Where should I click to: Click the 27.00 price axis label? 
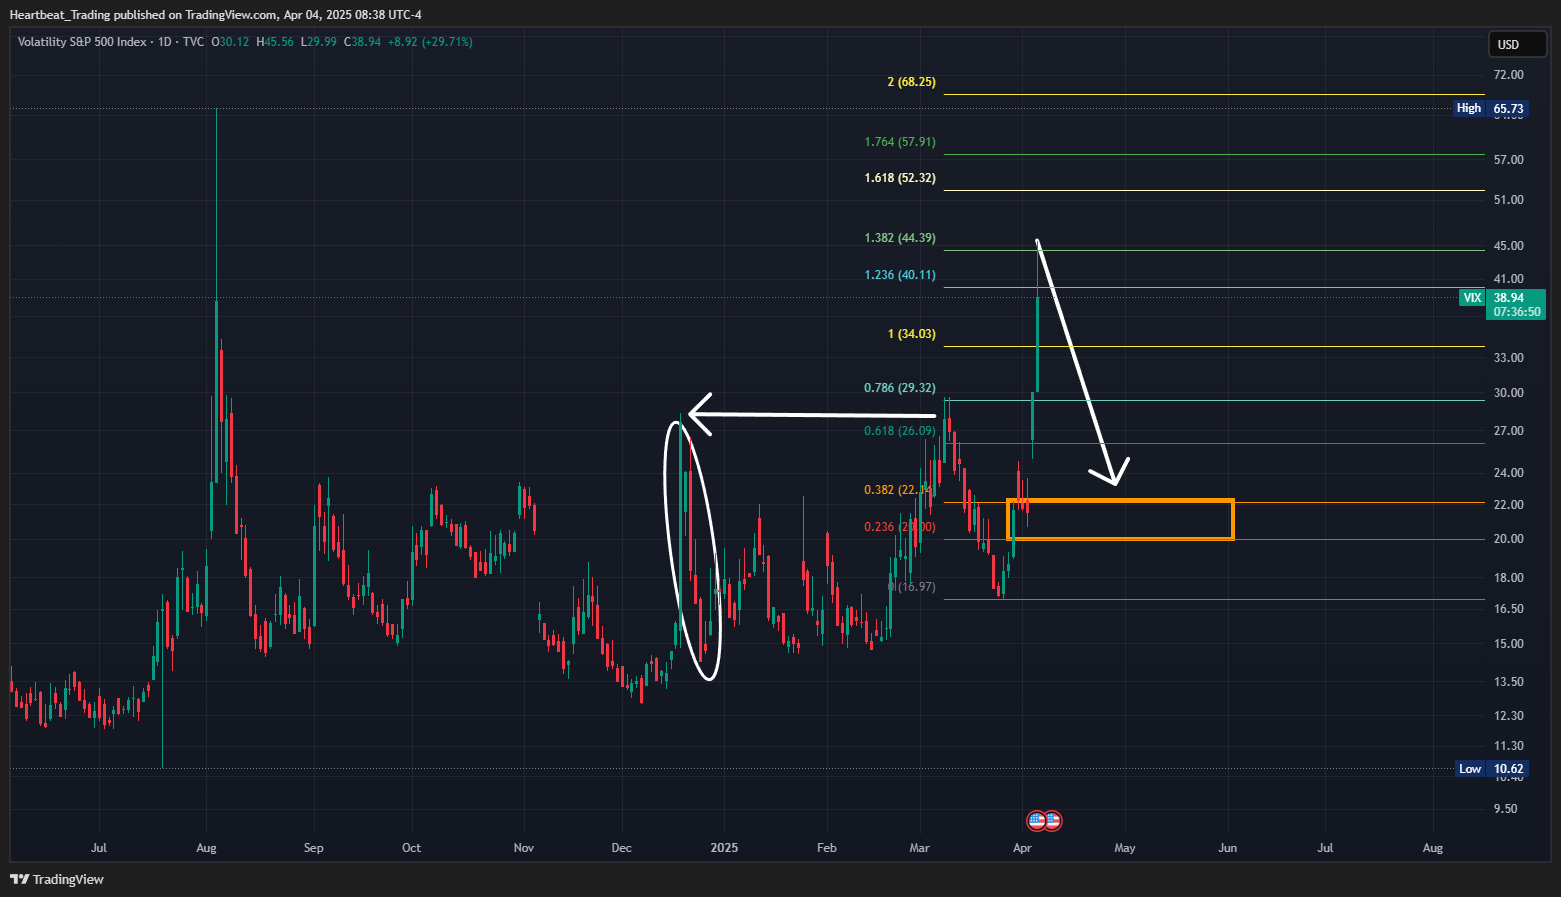click(1508, 431)
